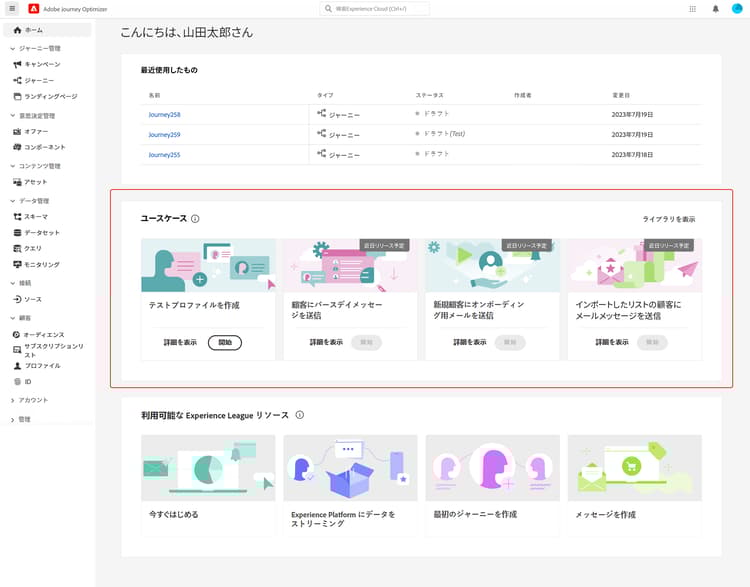Click the 作成者 column header

coord(523,95)
